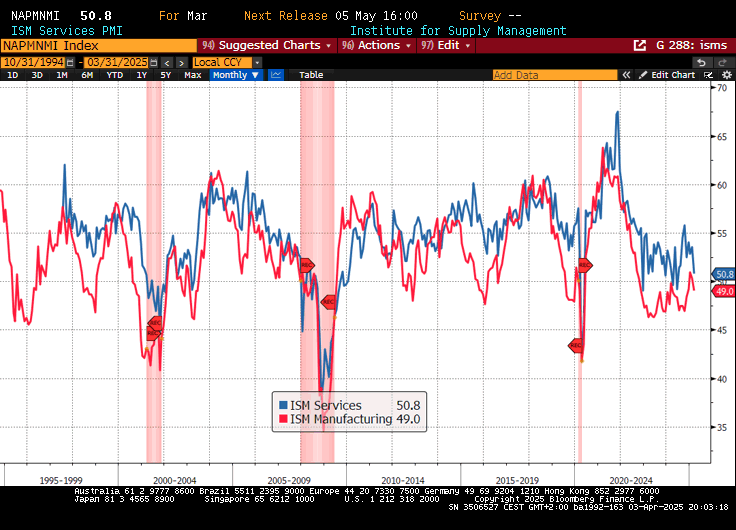Click the 35 y-axis label

(x=721, y=427)
